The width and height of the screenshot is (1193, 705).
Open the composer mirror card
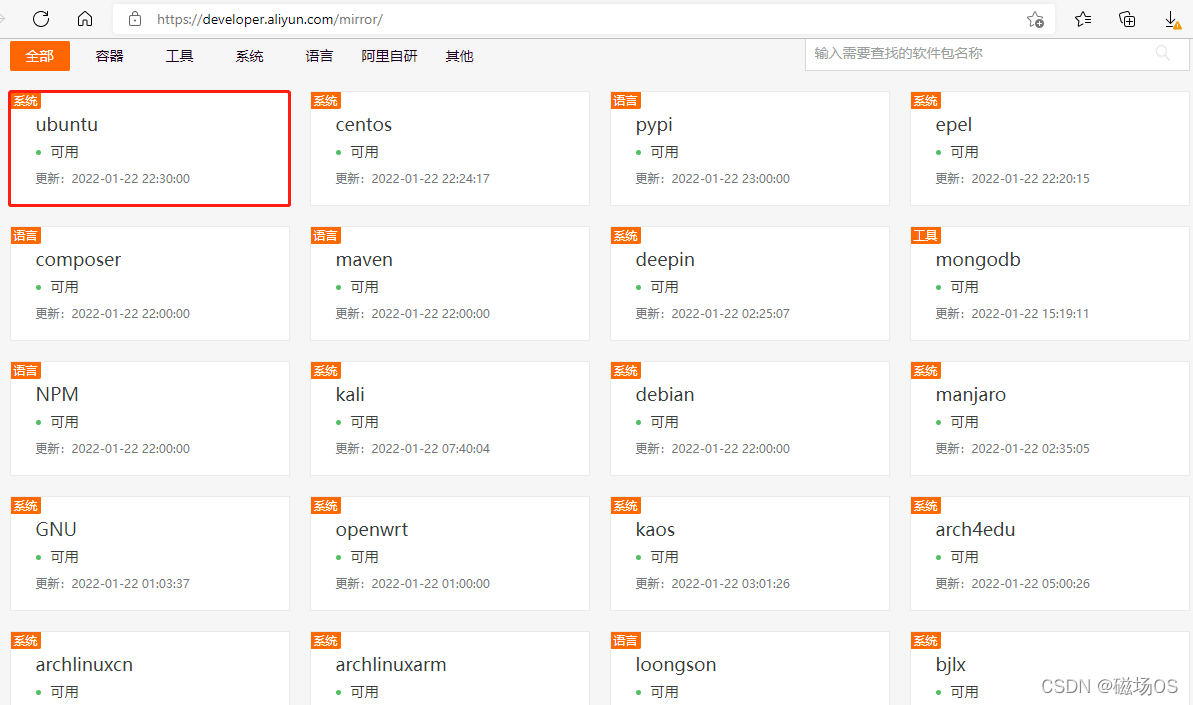tap(150, 284)
